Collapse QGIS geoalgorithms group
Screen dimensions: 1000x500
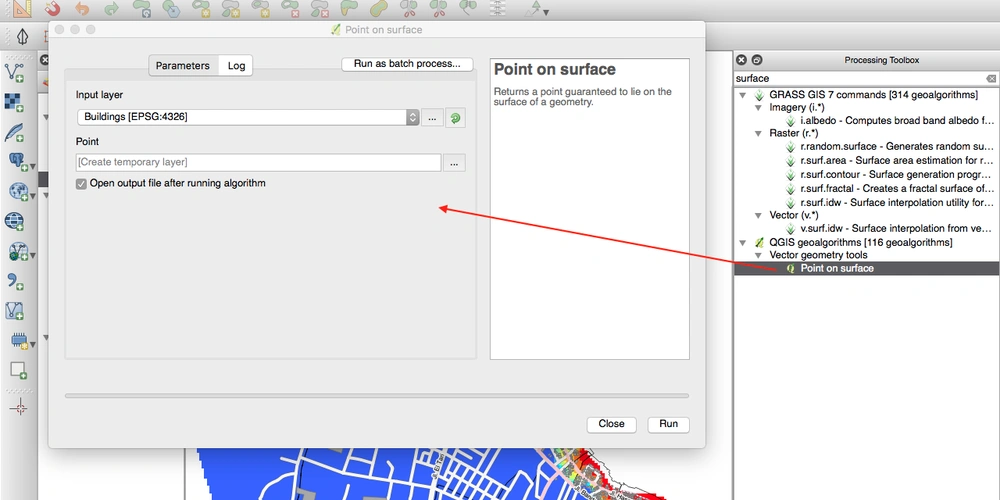(x=742, y=242)
